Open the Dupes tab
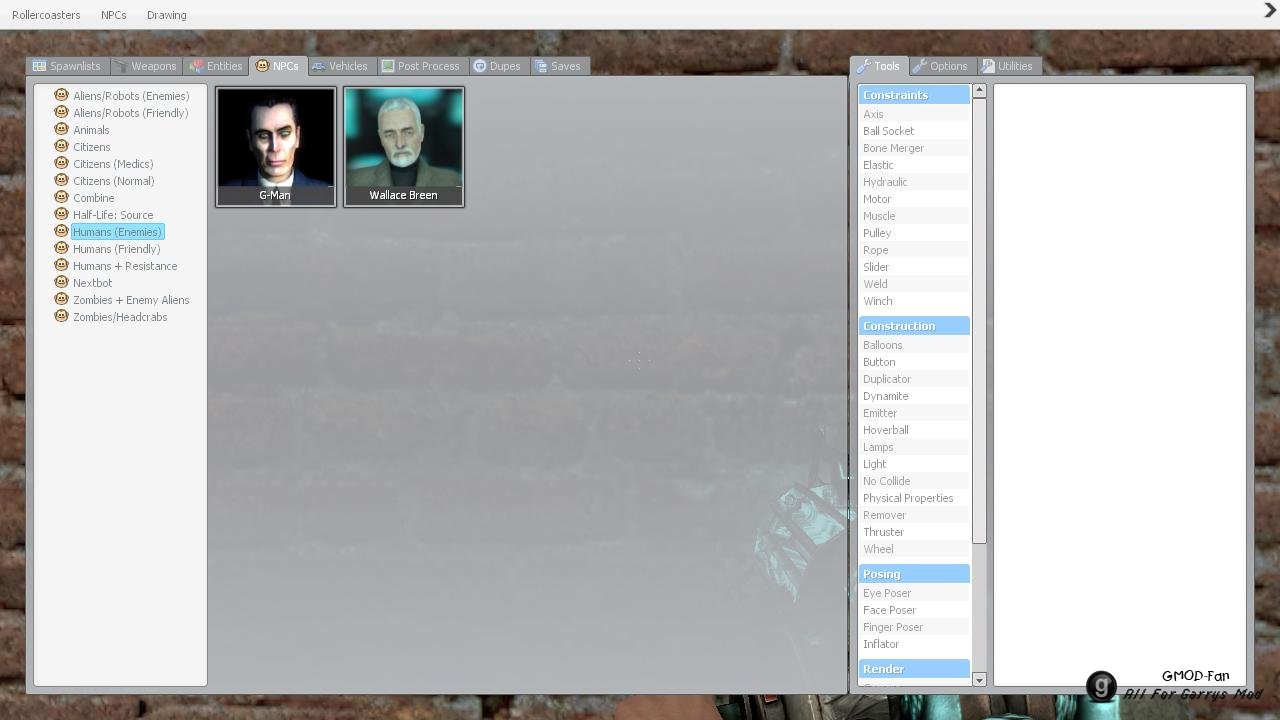Image resolution: width=1280 pixels, height=720 pixels. coord(497,66)
